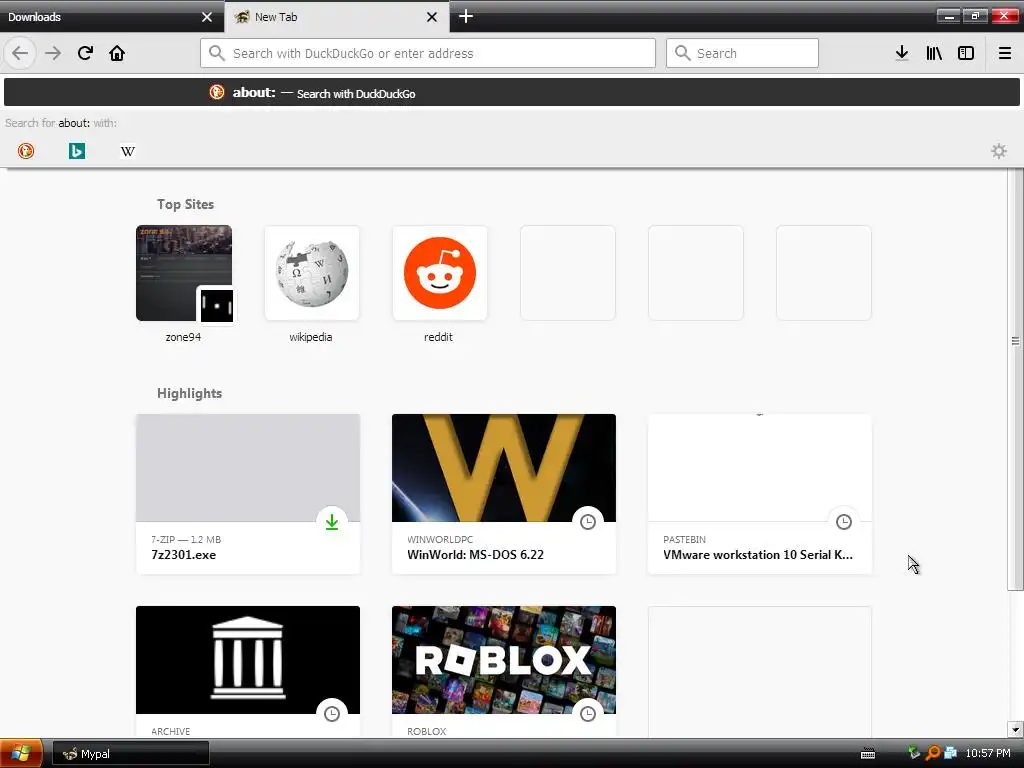The image size is (1024, 768).
Task: Open a new tab with plus button
Action: (x=466, y=16)
